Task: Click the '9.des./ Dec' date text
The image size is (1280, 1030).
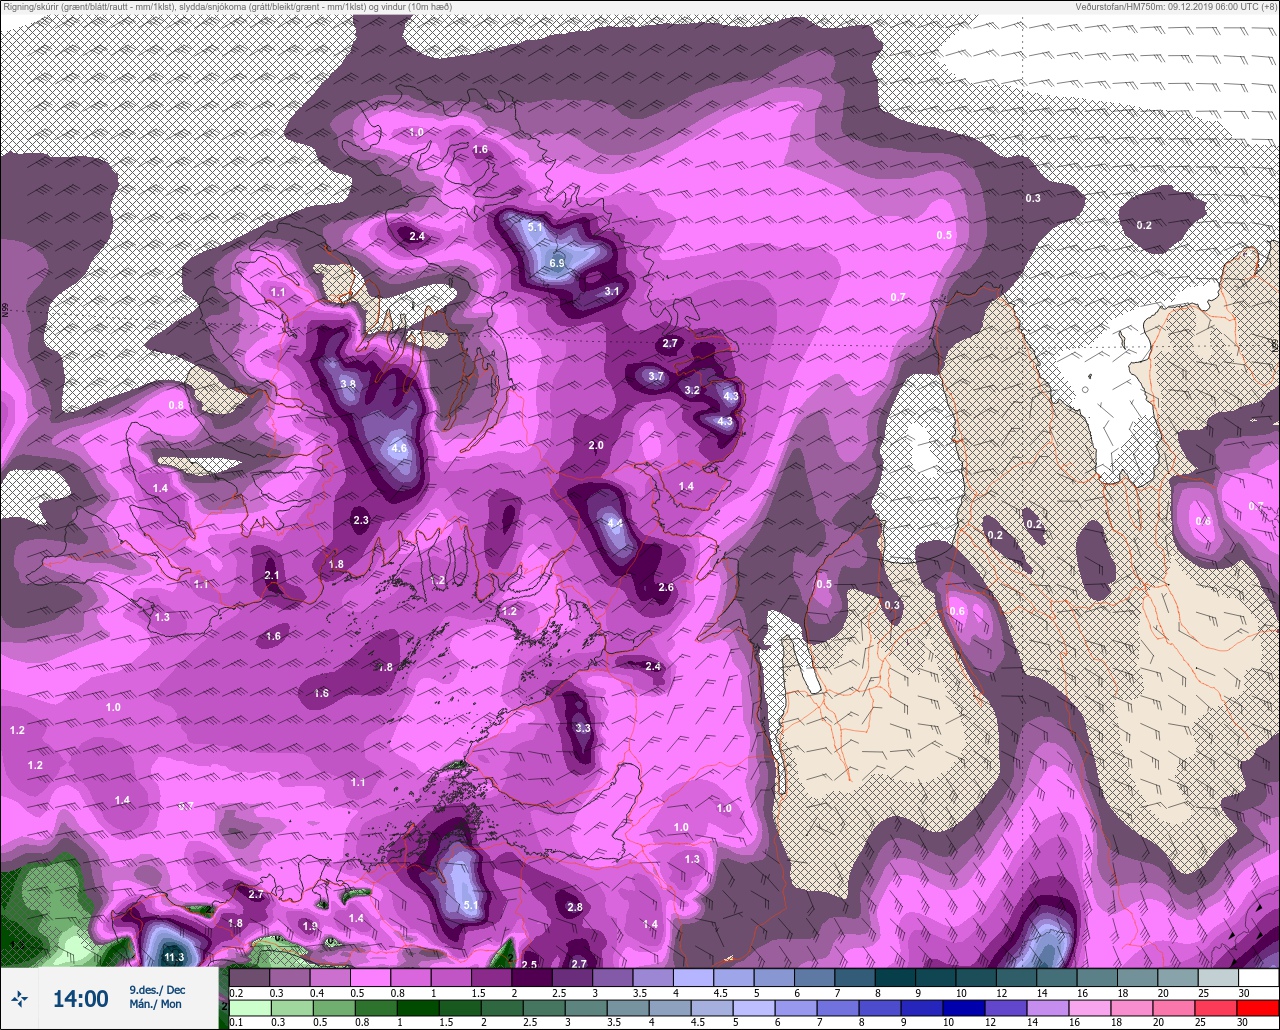Action: (157, 990)
